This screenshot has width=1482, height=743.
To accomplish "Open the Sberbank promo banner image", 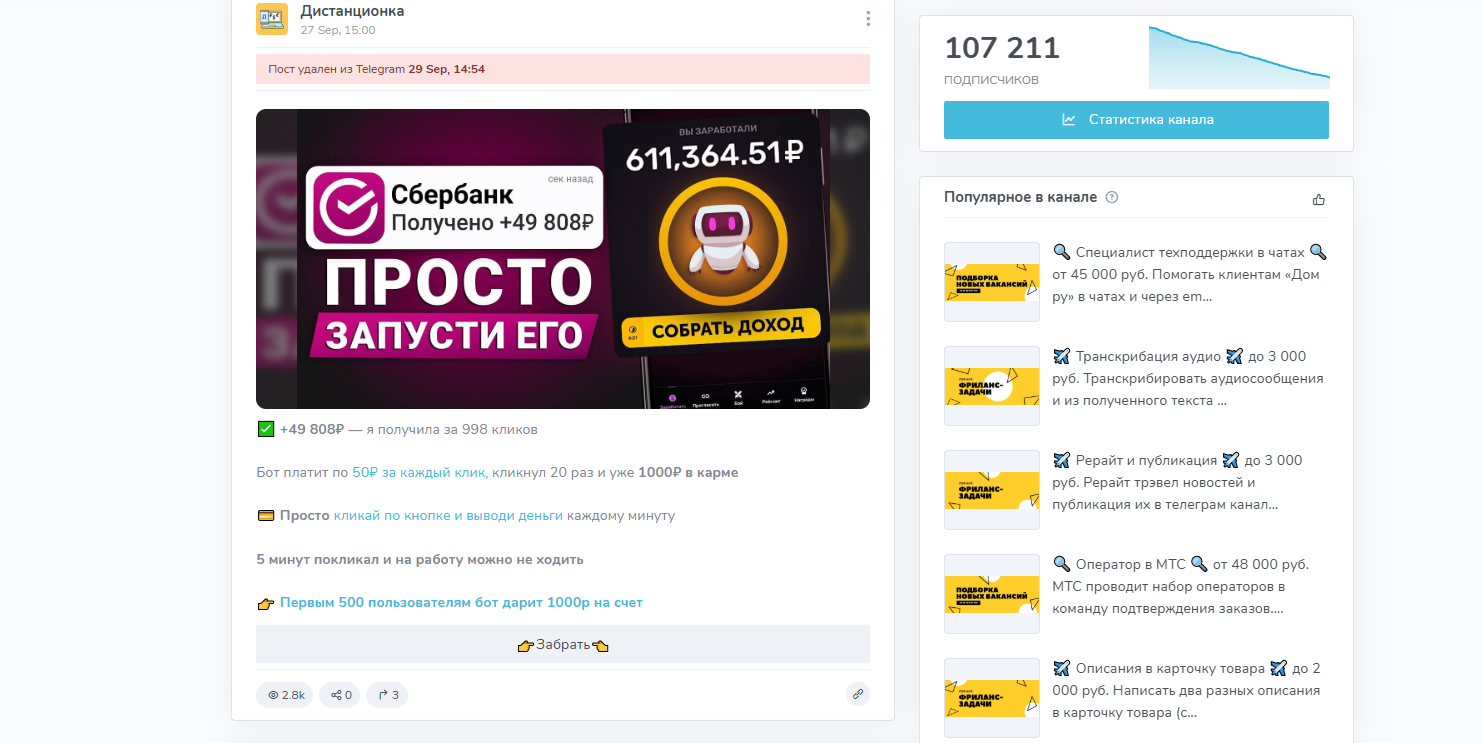I will [x=562, y=259].
